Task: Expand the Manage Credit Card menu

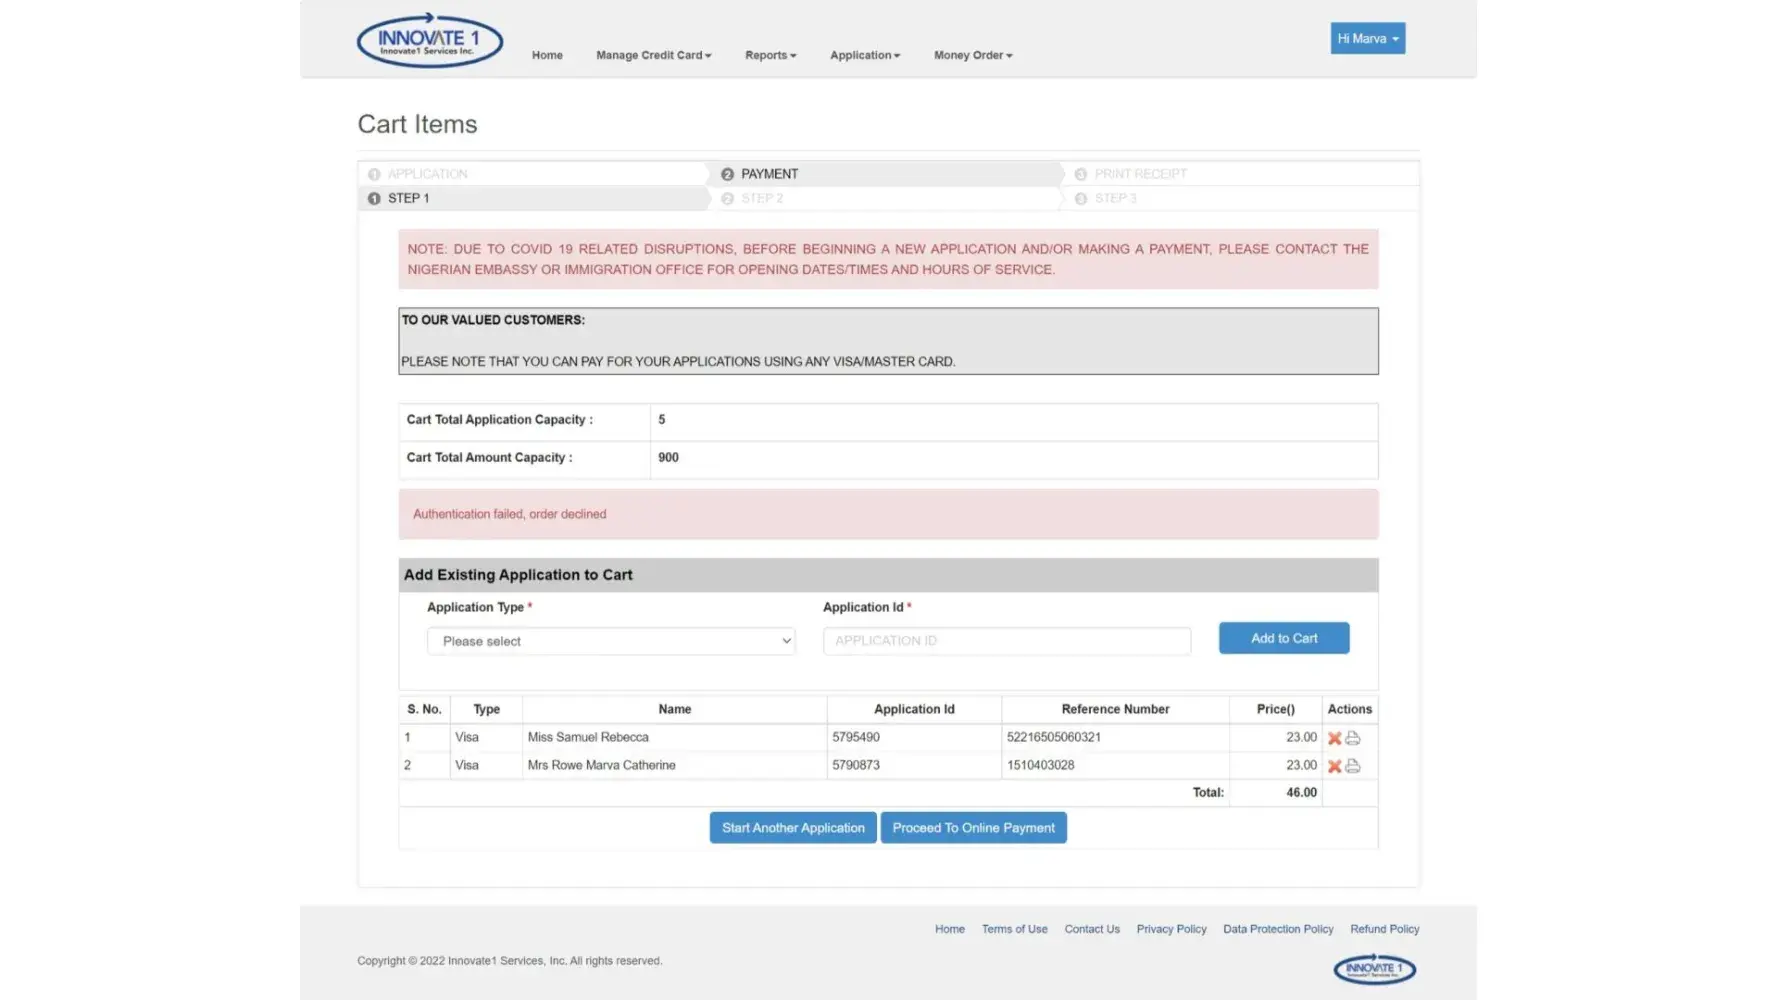Action: coord(653,55)
